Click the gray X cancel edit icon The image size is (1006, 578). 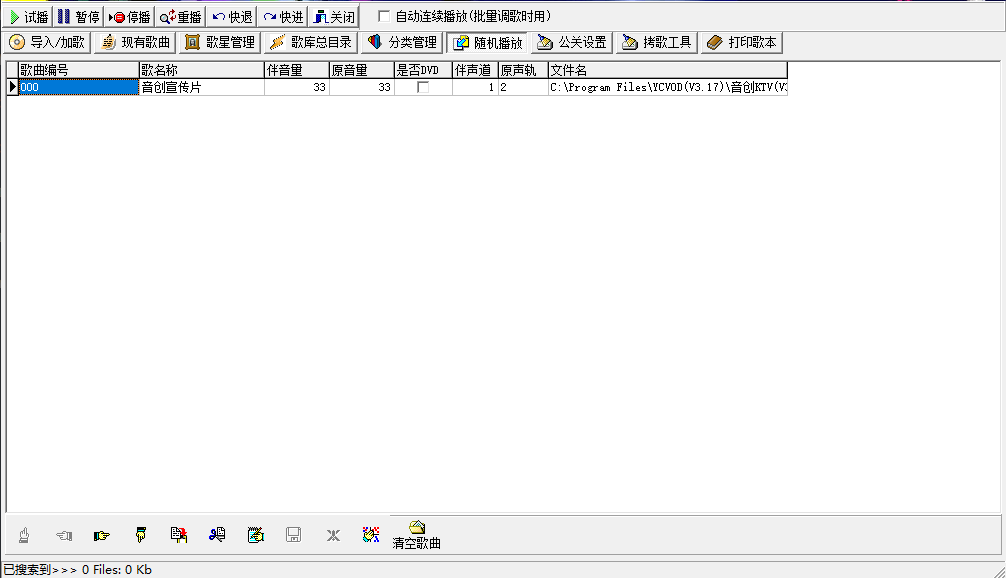(332, 535)
